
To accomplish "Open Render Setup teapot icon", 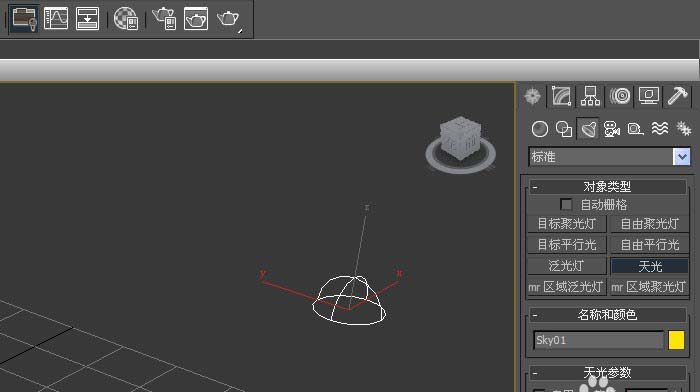I will (x=164, y=19).
